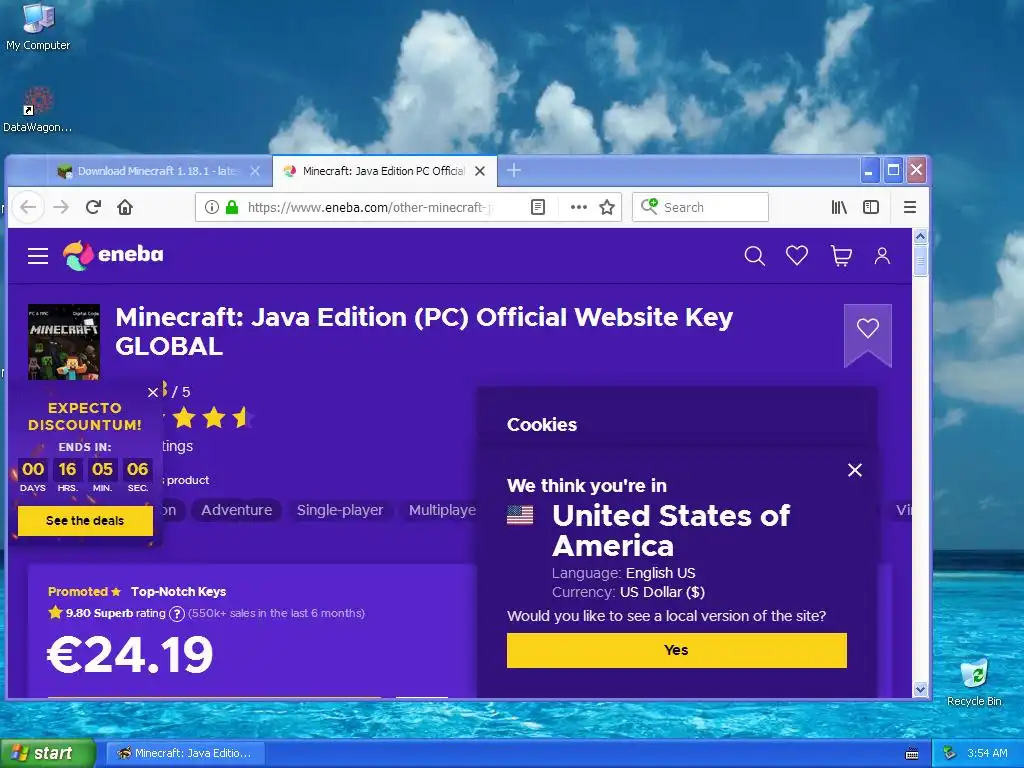Click the rating info question mark icon
The width and height of the screenshot is (1024, 768).
pyautogui.click(x=176, y=613)
